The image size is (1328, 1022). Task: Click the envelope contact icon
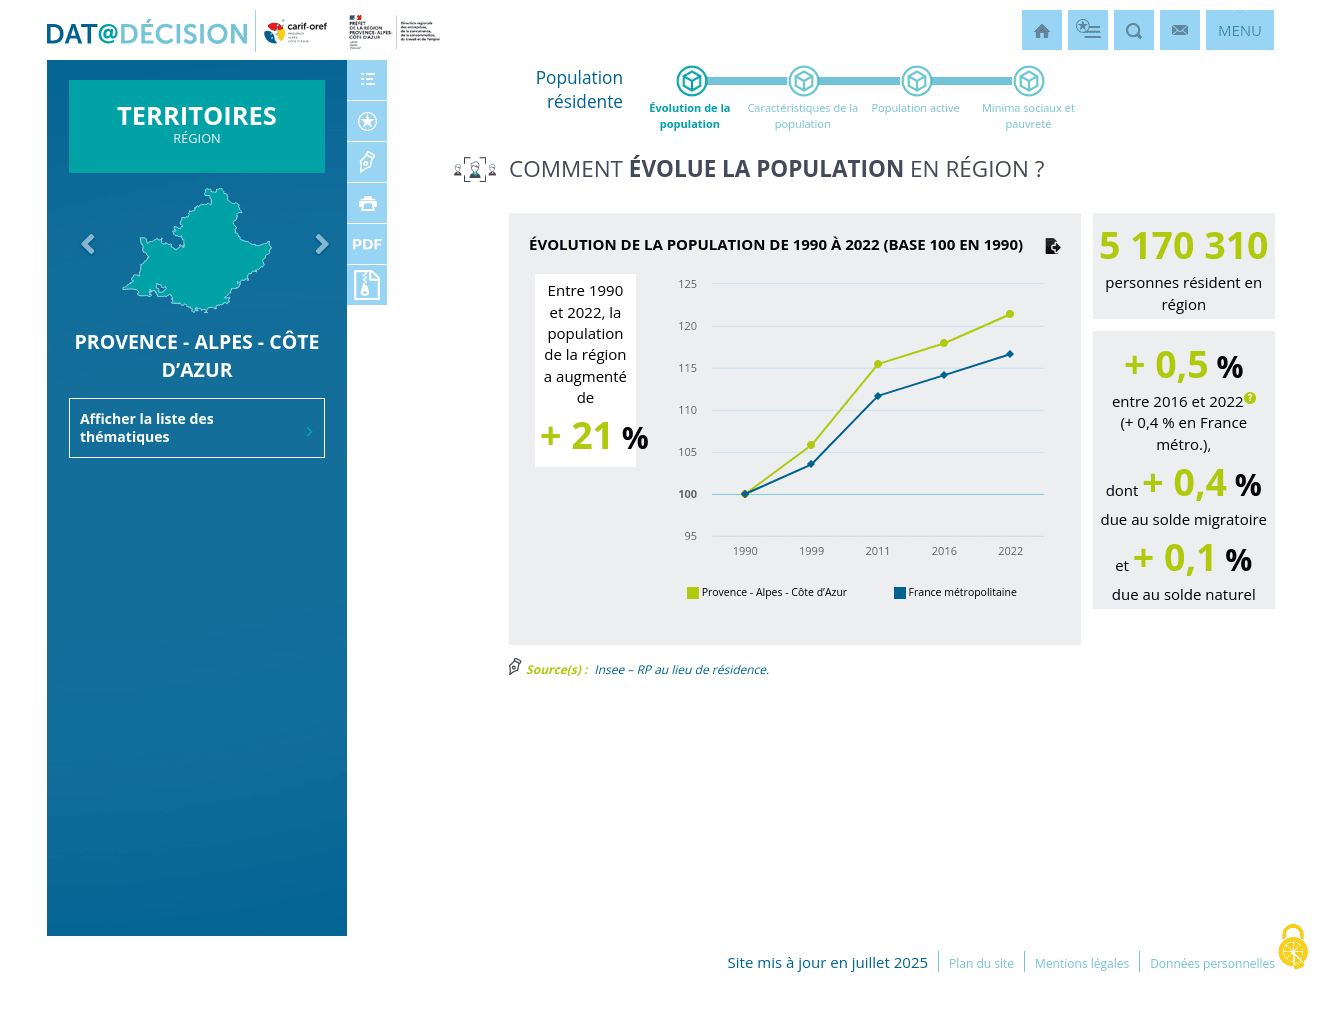1179,31
